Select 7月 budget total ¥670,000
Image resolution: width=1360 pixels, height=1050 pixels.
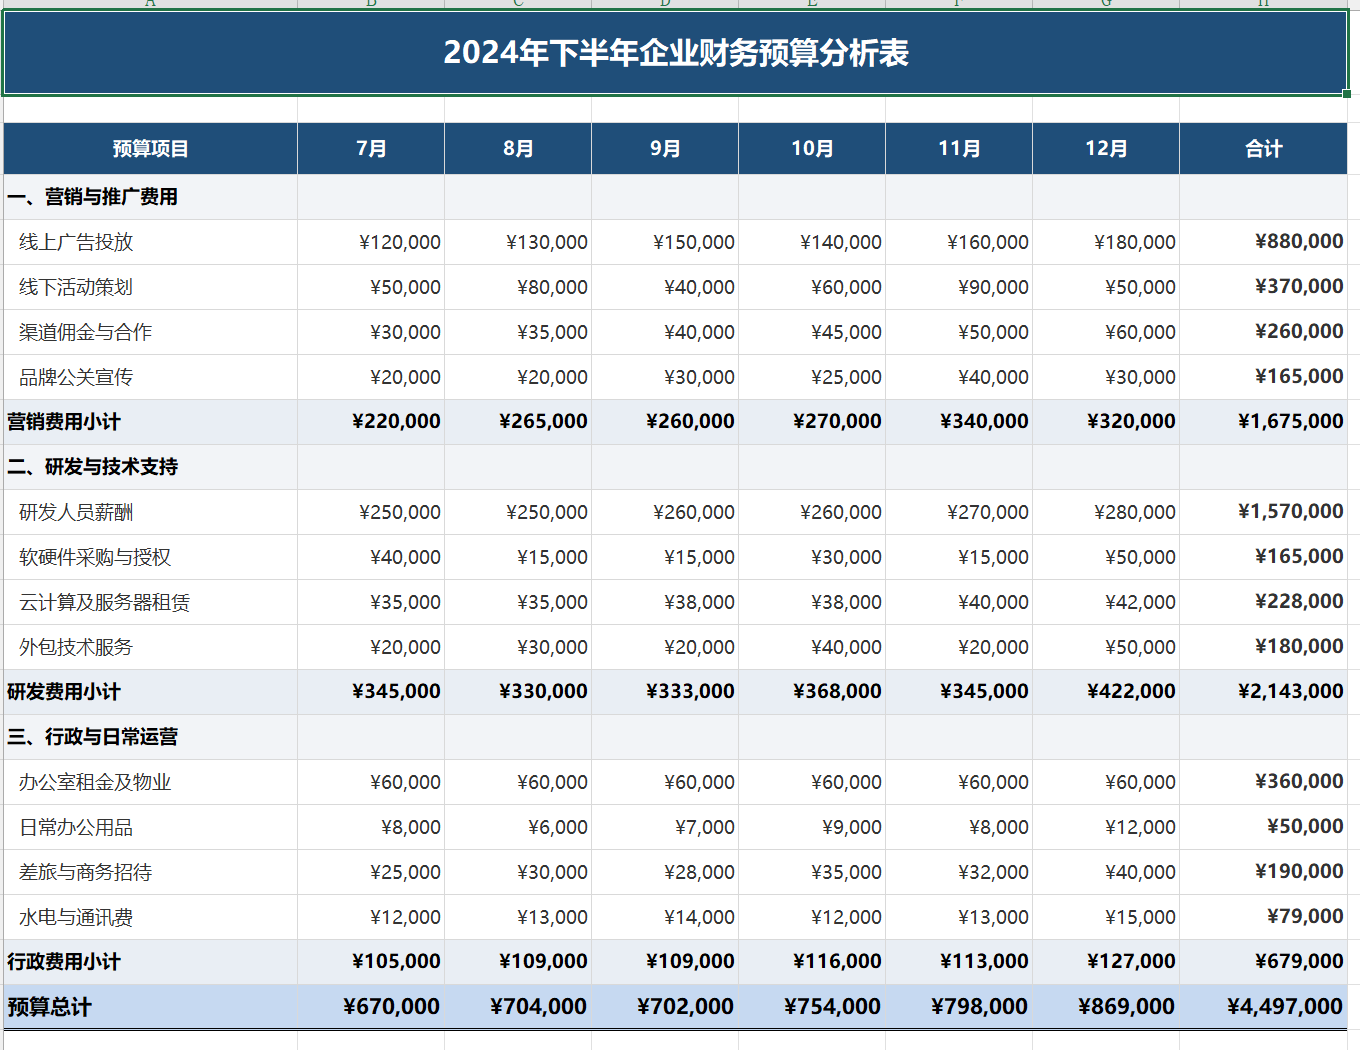coord(371,1007)
